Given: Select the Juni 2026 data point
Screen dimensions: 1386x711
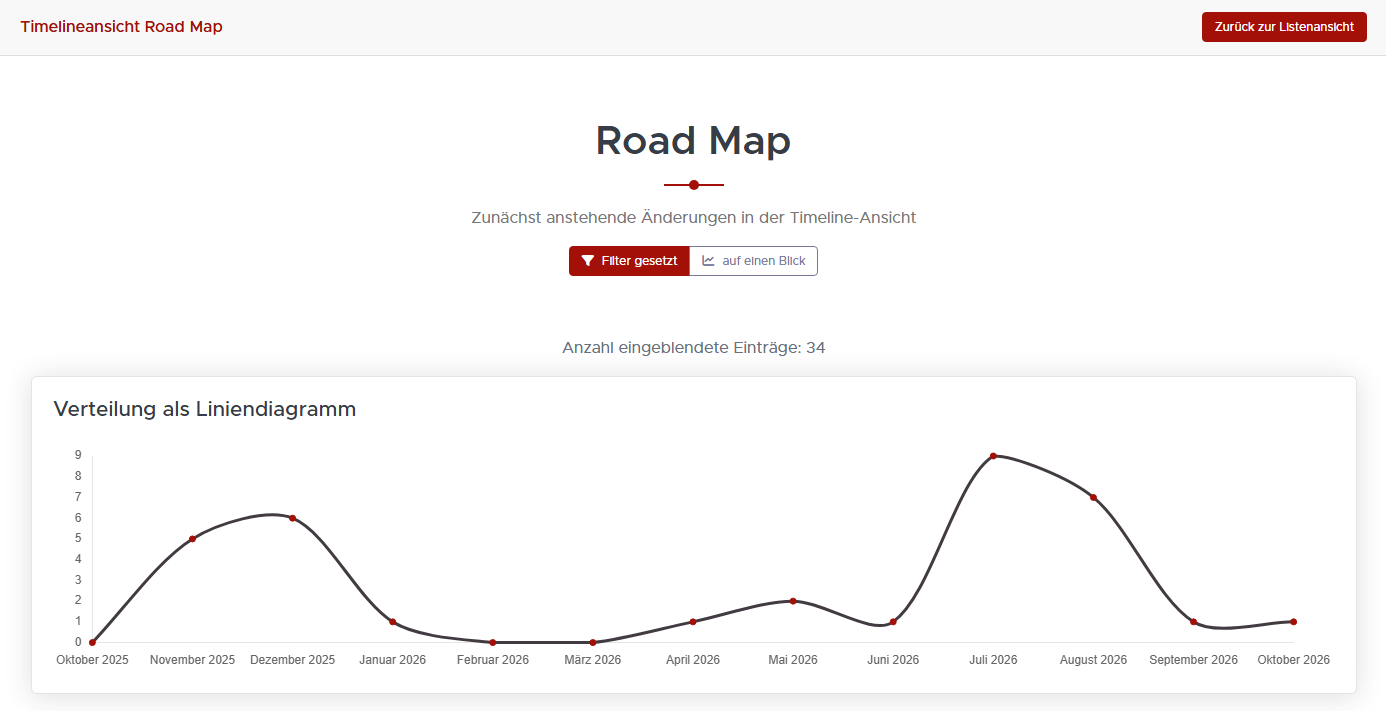Looking at the screenshot, I should [893, 622].
